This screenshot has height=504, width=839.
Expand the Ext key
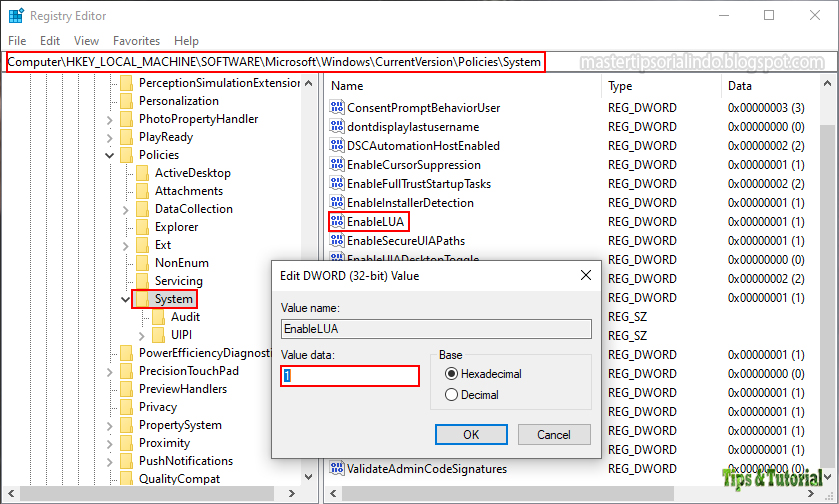tap(126, 246)
